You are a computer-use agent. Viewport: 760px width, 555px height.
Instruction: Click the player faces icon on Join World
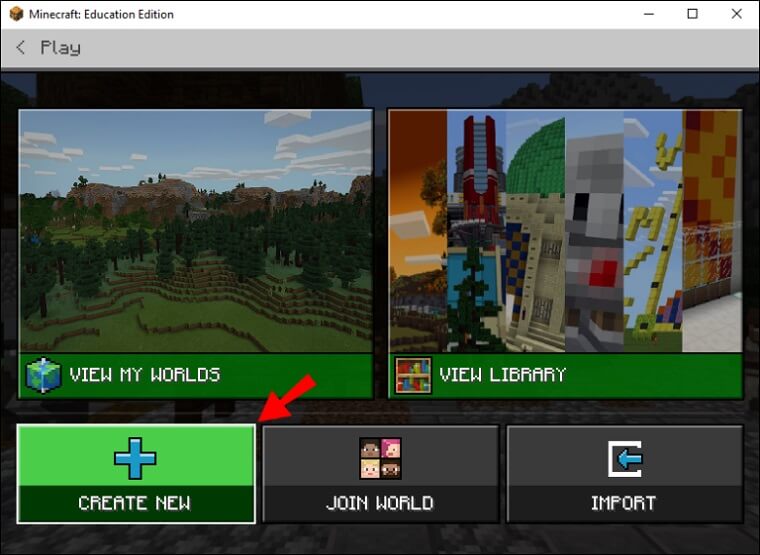pyautogui.click(x=380, y=458)
